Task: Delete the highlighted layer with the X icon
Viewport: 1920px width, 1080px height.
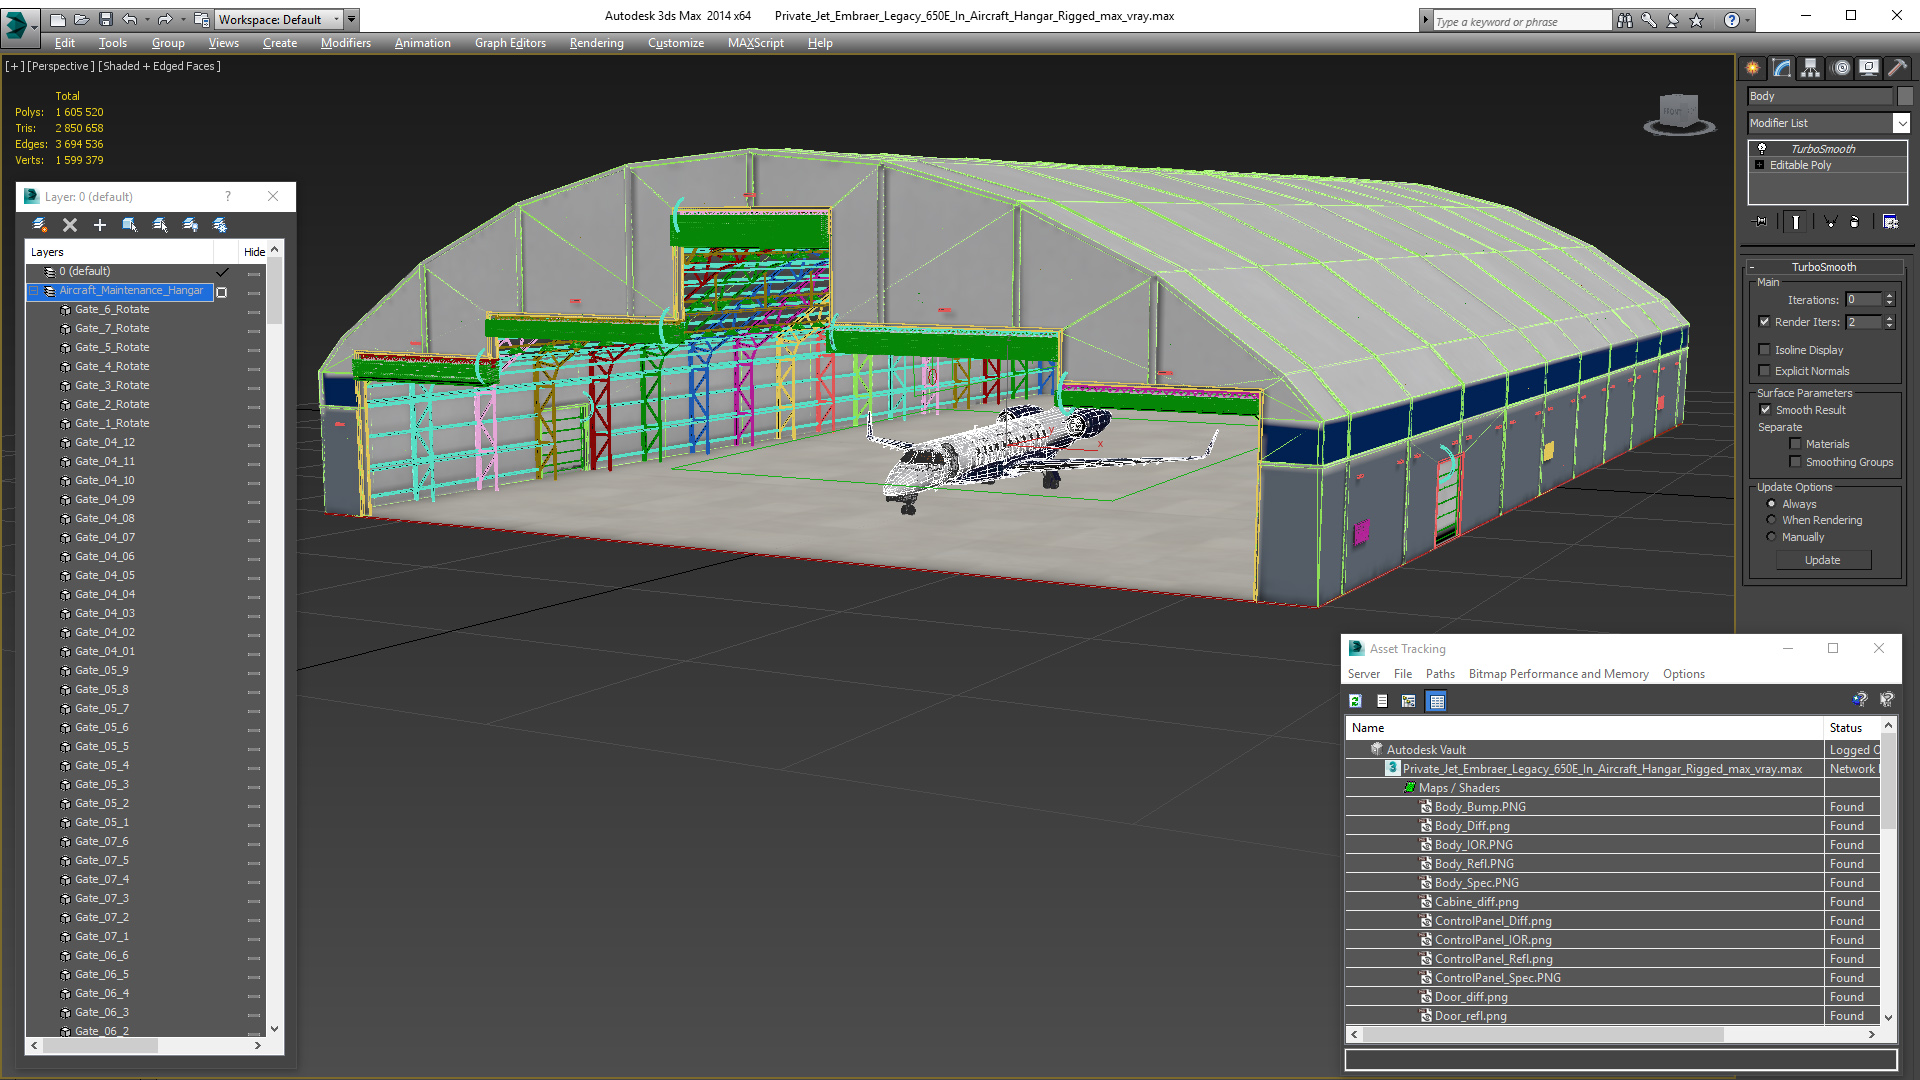Action: 70,225
